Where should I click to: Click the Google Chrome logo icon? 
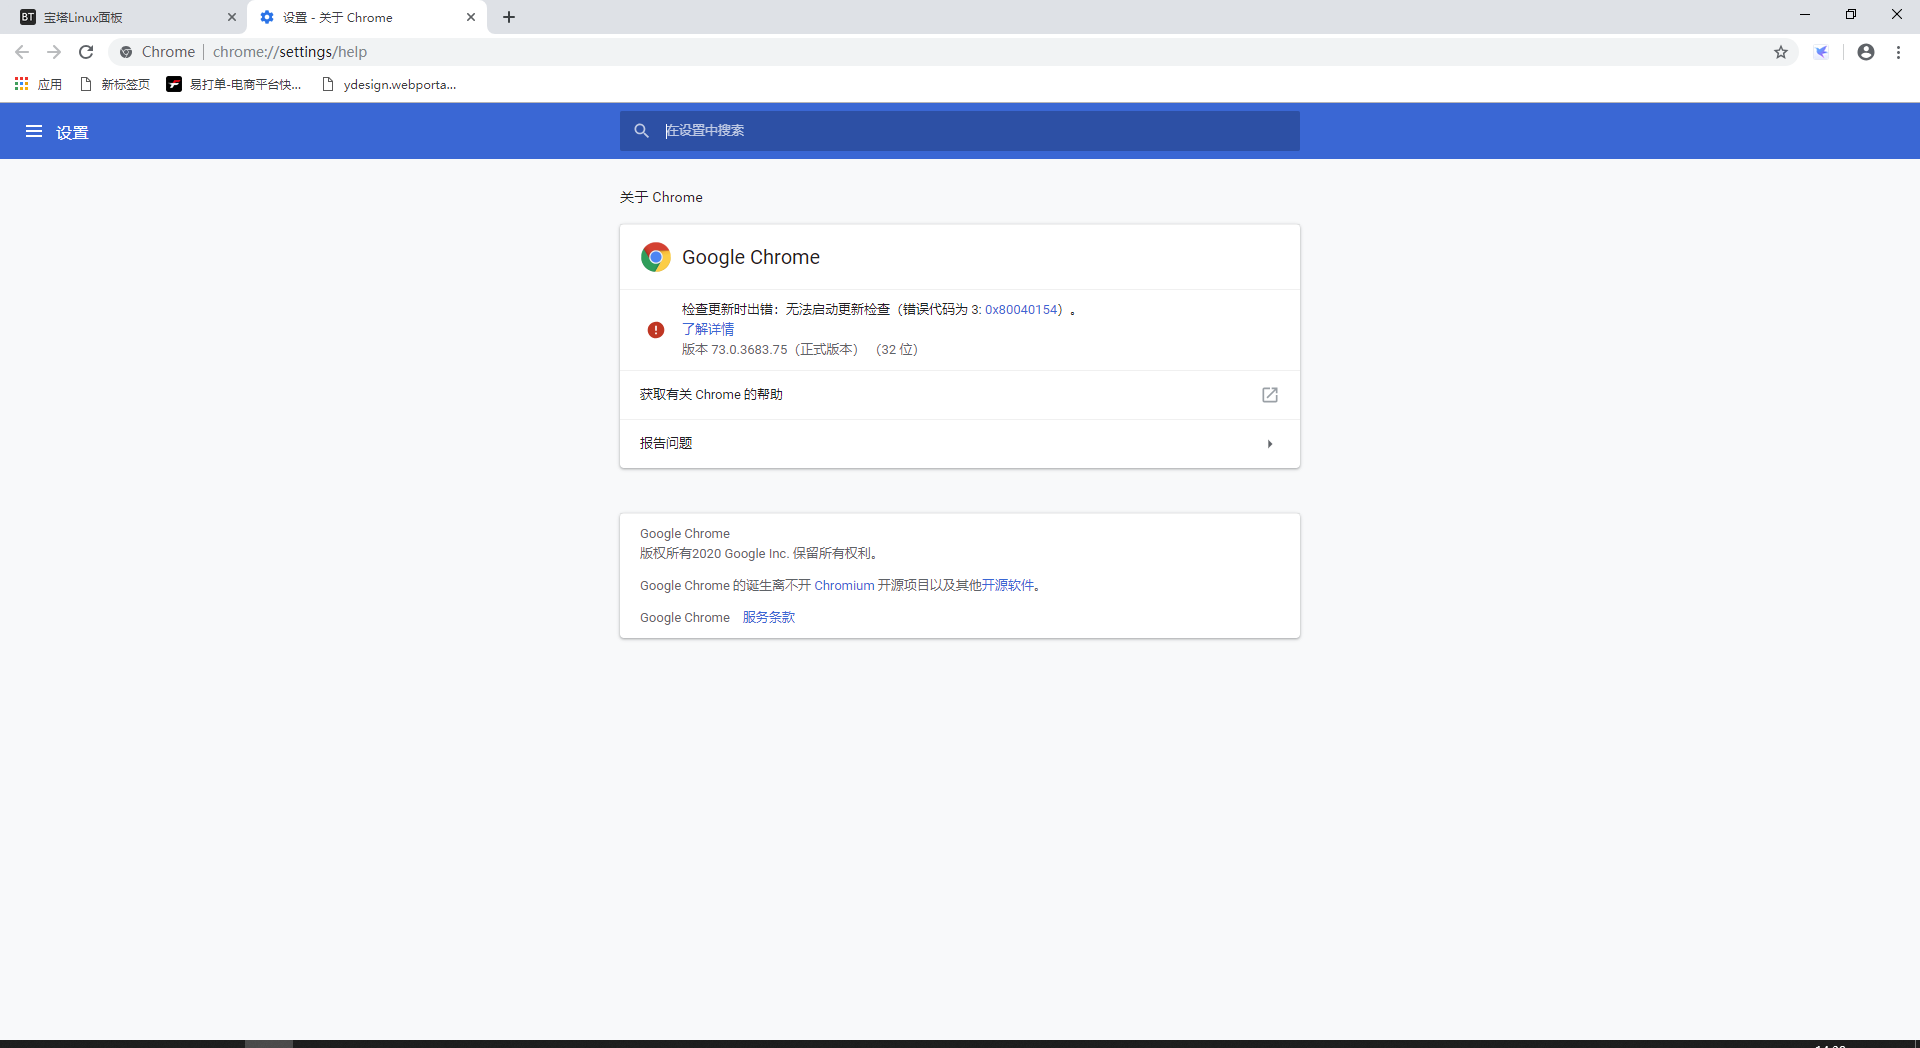(656, 257)
